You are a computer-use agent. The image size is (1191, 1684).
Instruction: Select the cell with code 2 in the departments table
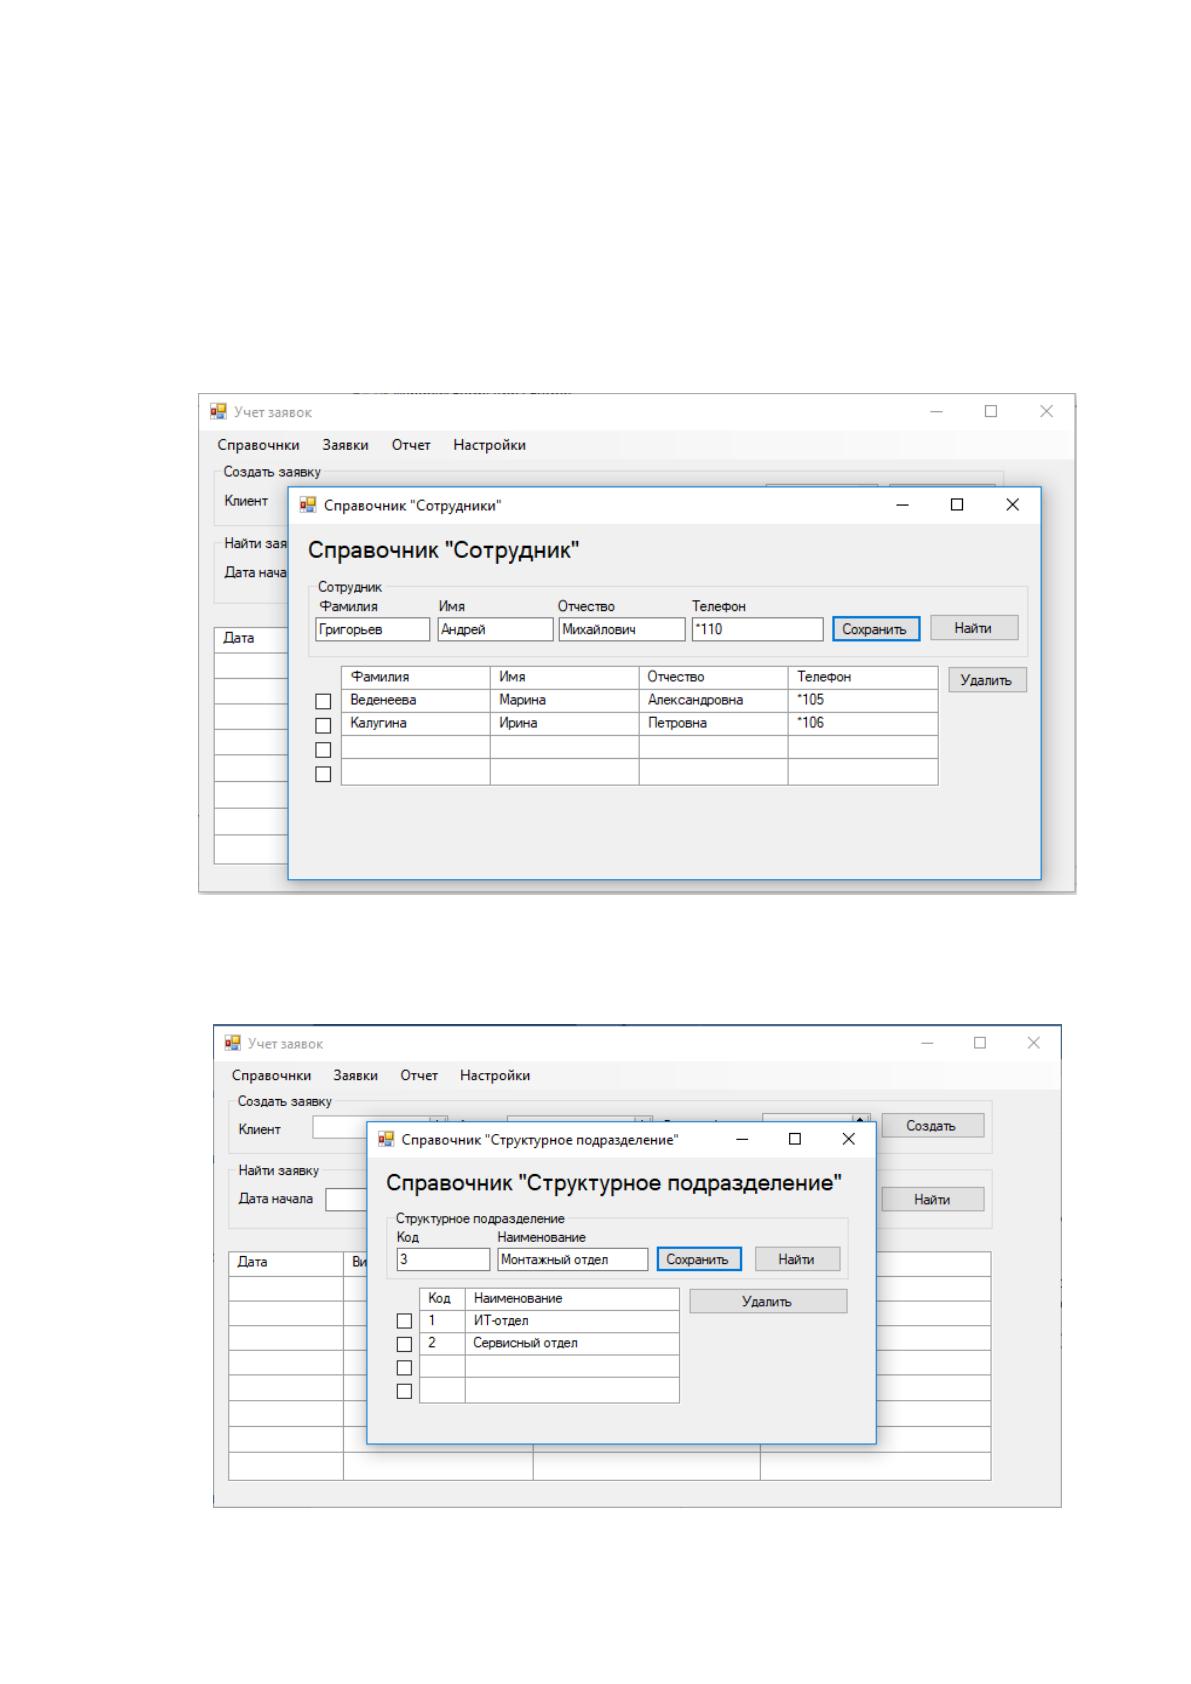(442, 1344)
